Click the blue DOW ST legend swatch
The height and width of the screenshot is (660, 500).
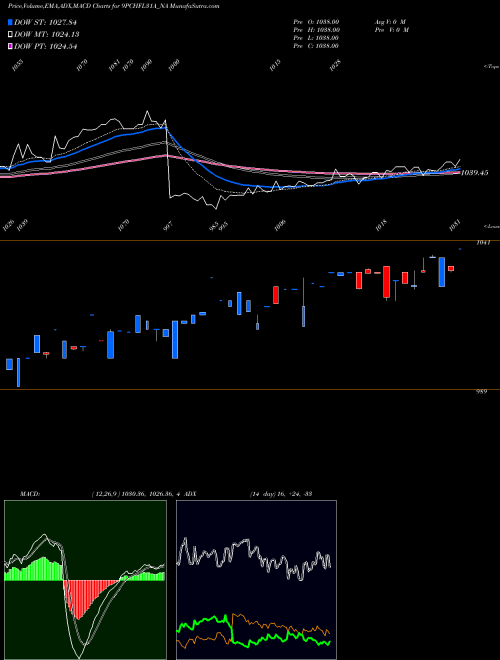click(10, 22)
